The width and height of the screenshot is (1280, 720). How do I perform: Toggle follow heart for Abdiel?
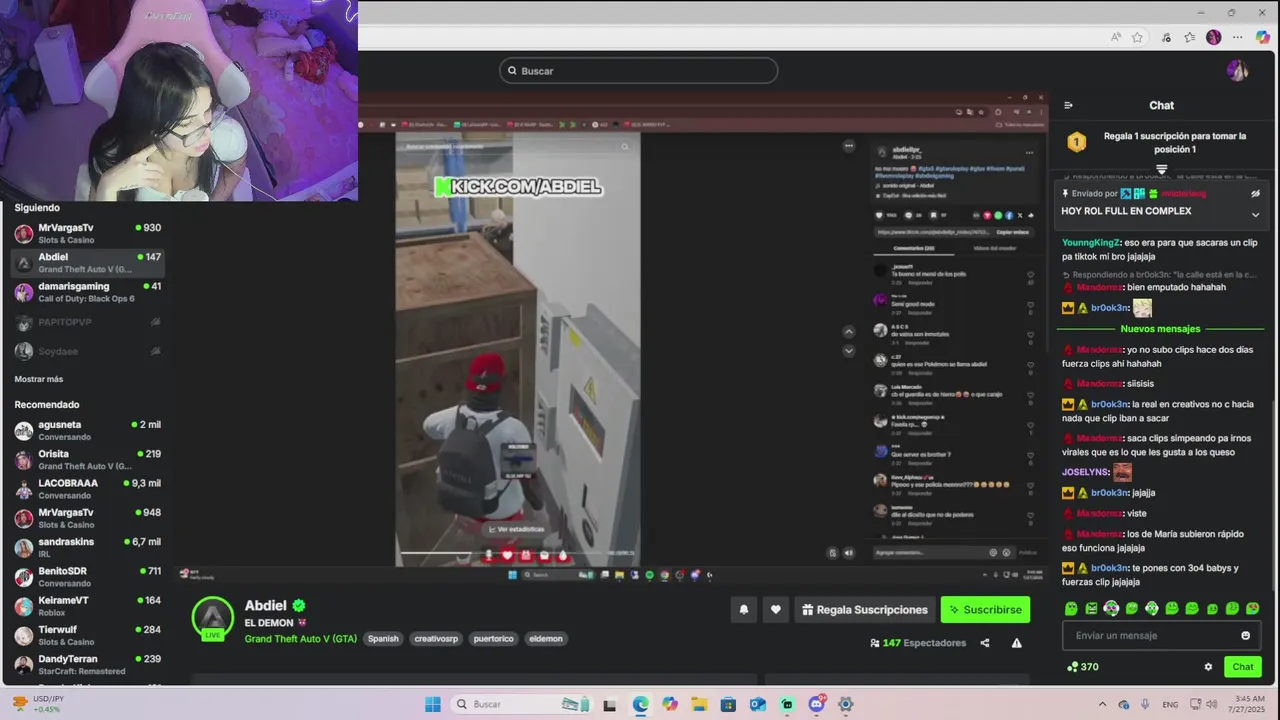pos(775,609)
